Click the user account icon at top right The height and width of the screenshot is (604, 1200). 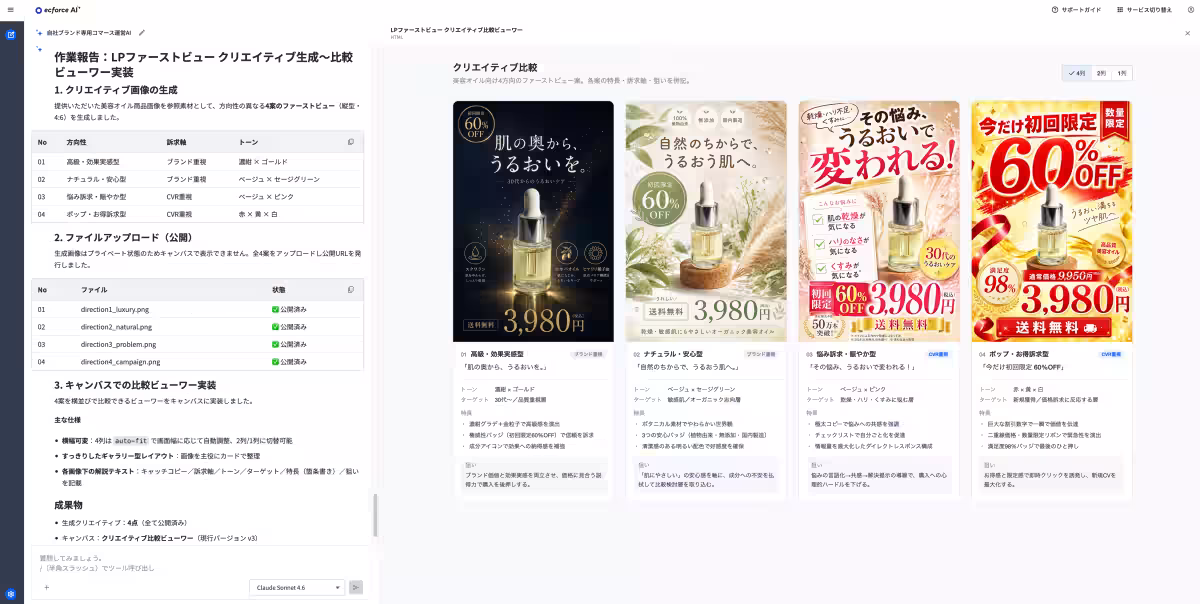(1190, 9)
